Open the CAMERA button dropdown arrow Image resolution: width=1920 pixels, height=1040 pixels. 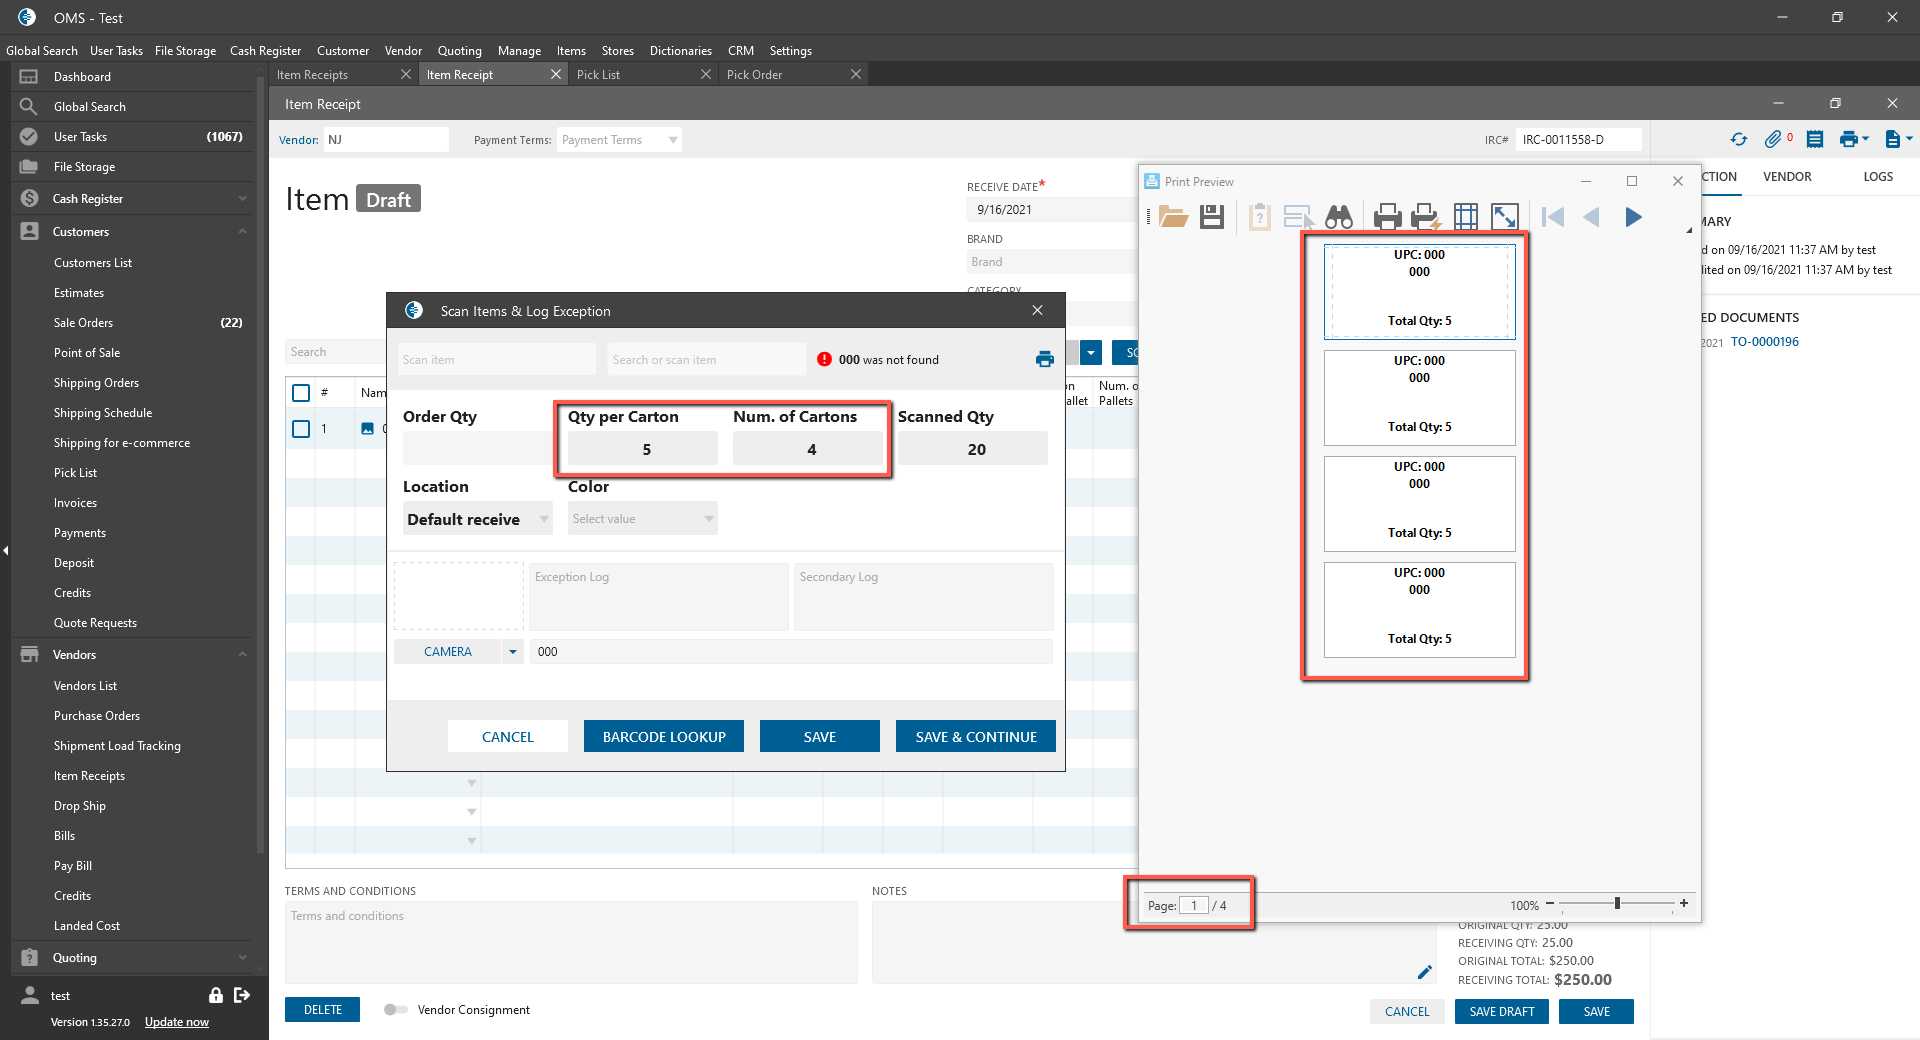coord(513,652)
